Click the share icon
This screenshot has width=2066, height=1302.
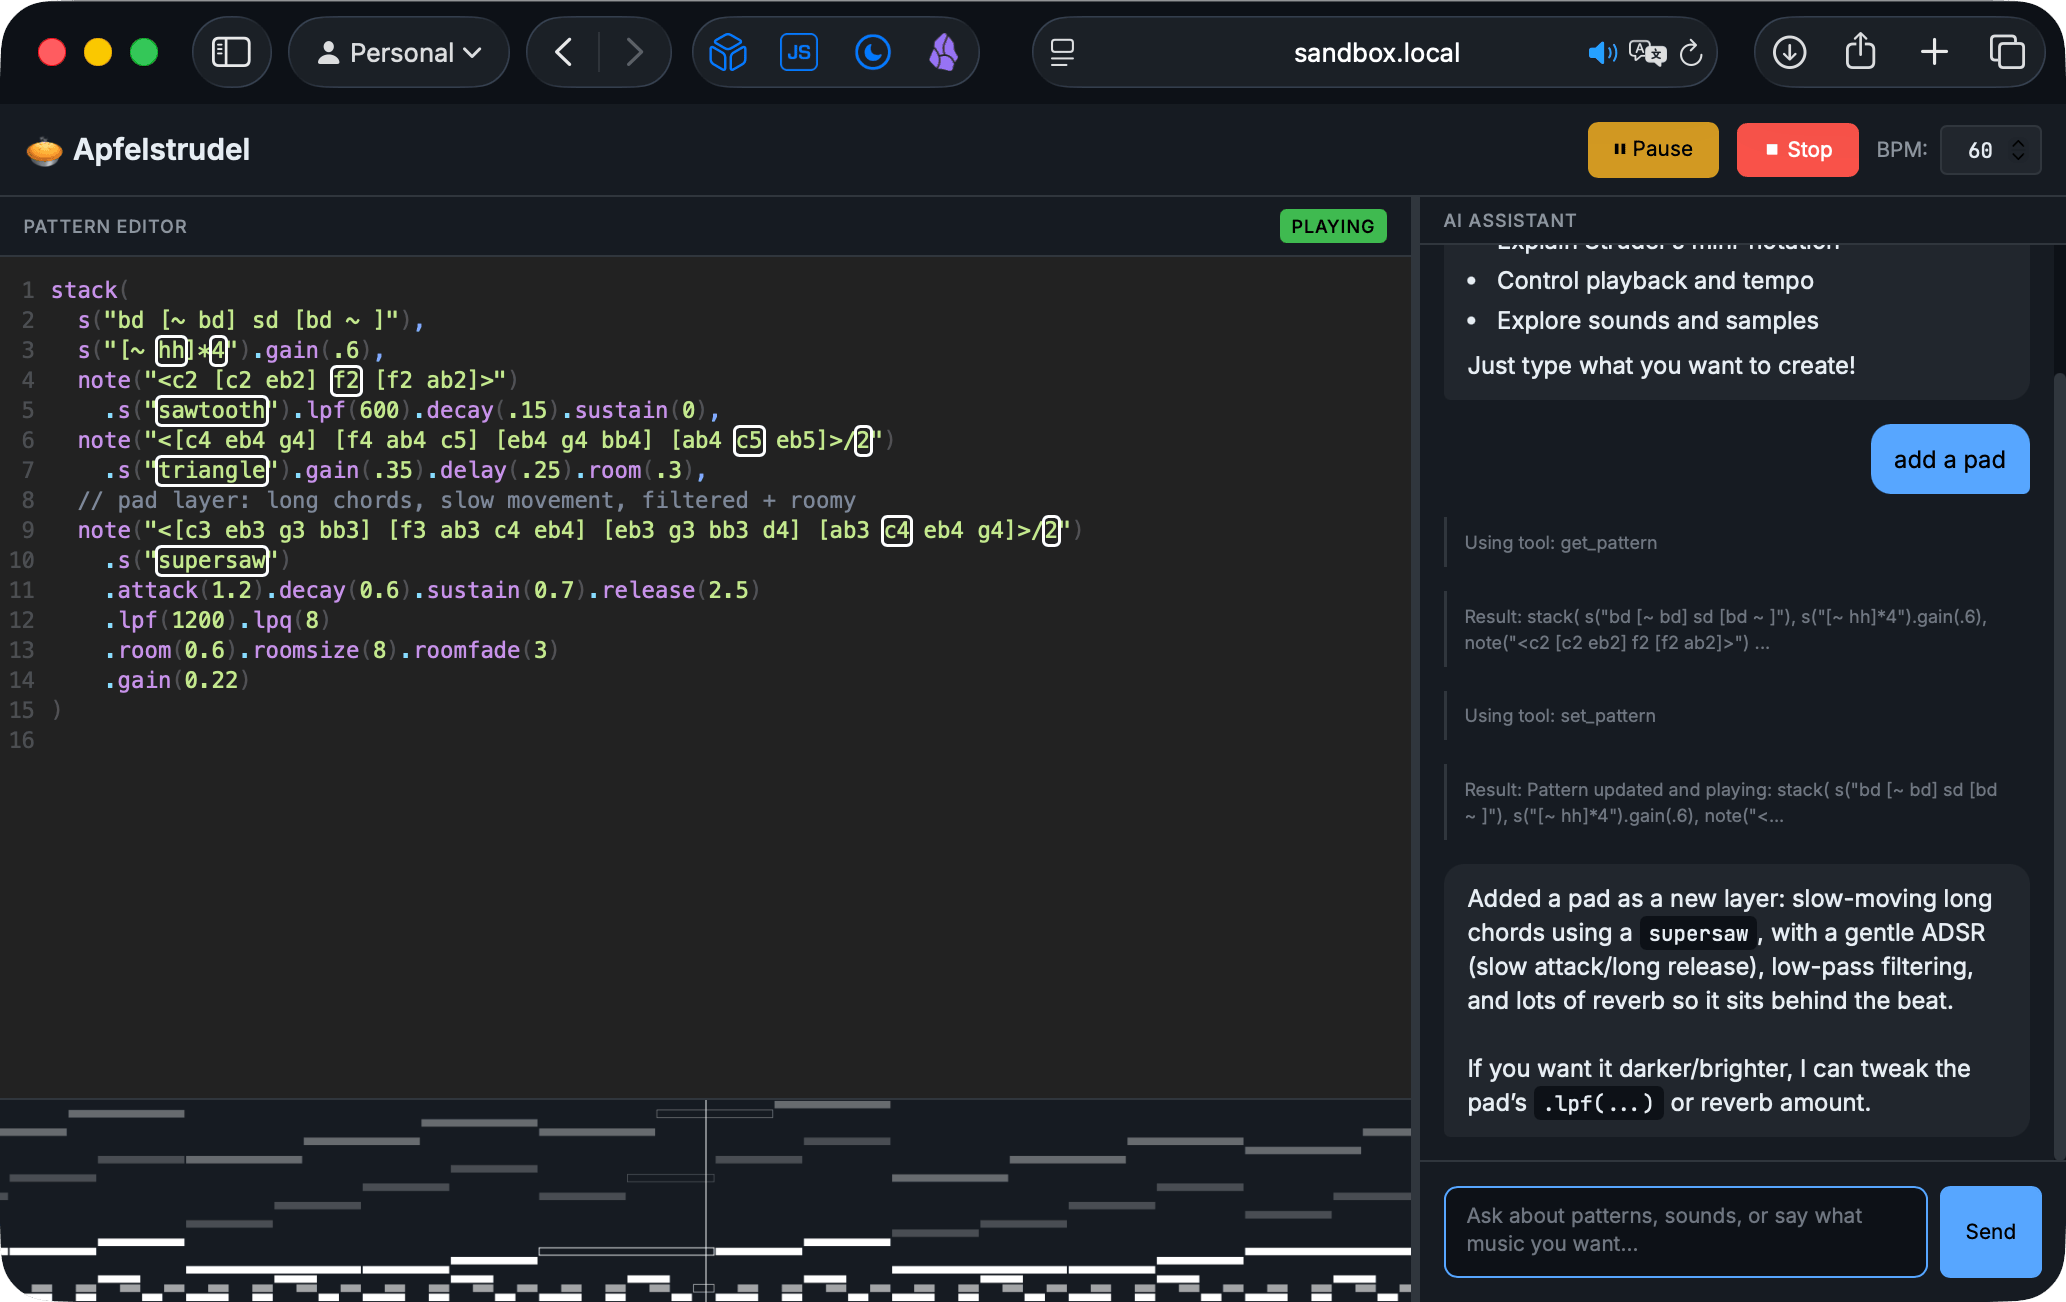coord(1860,52)
